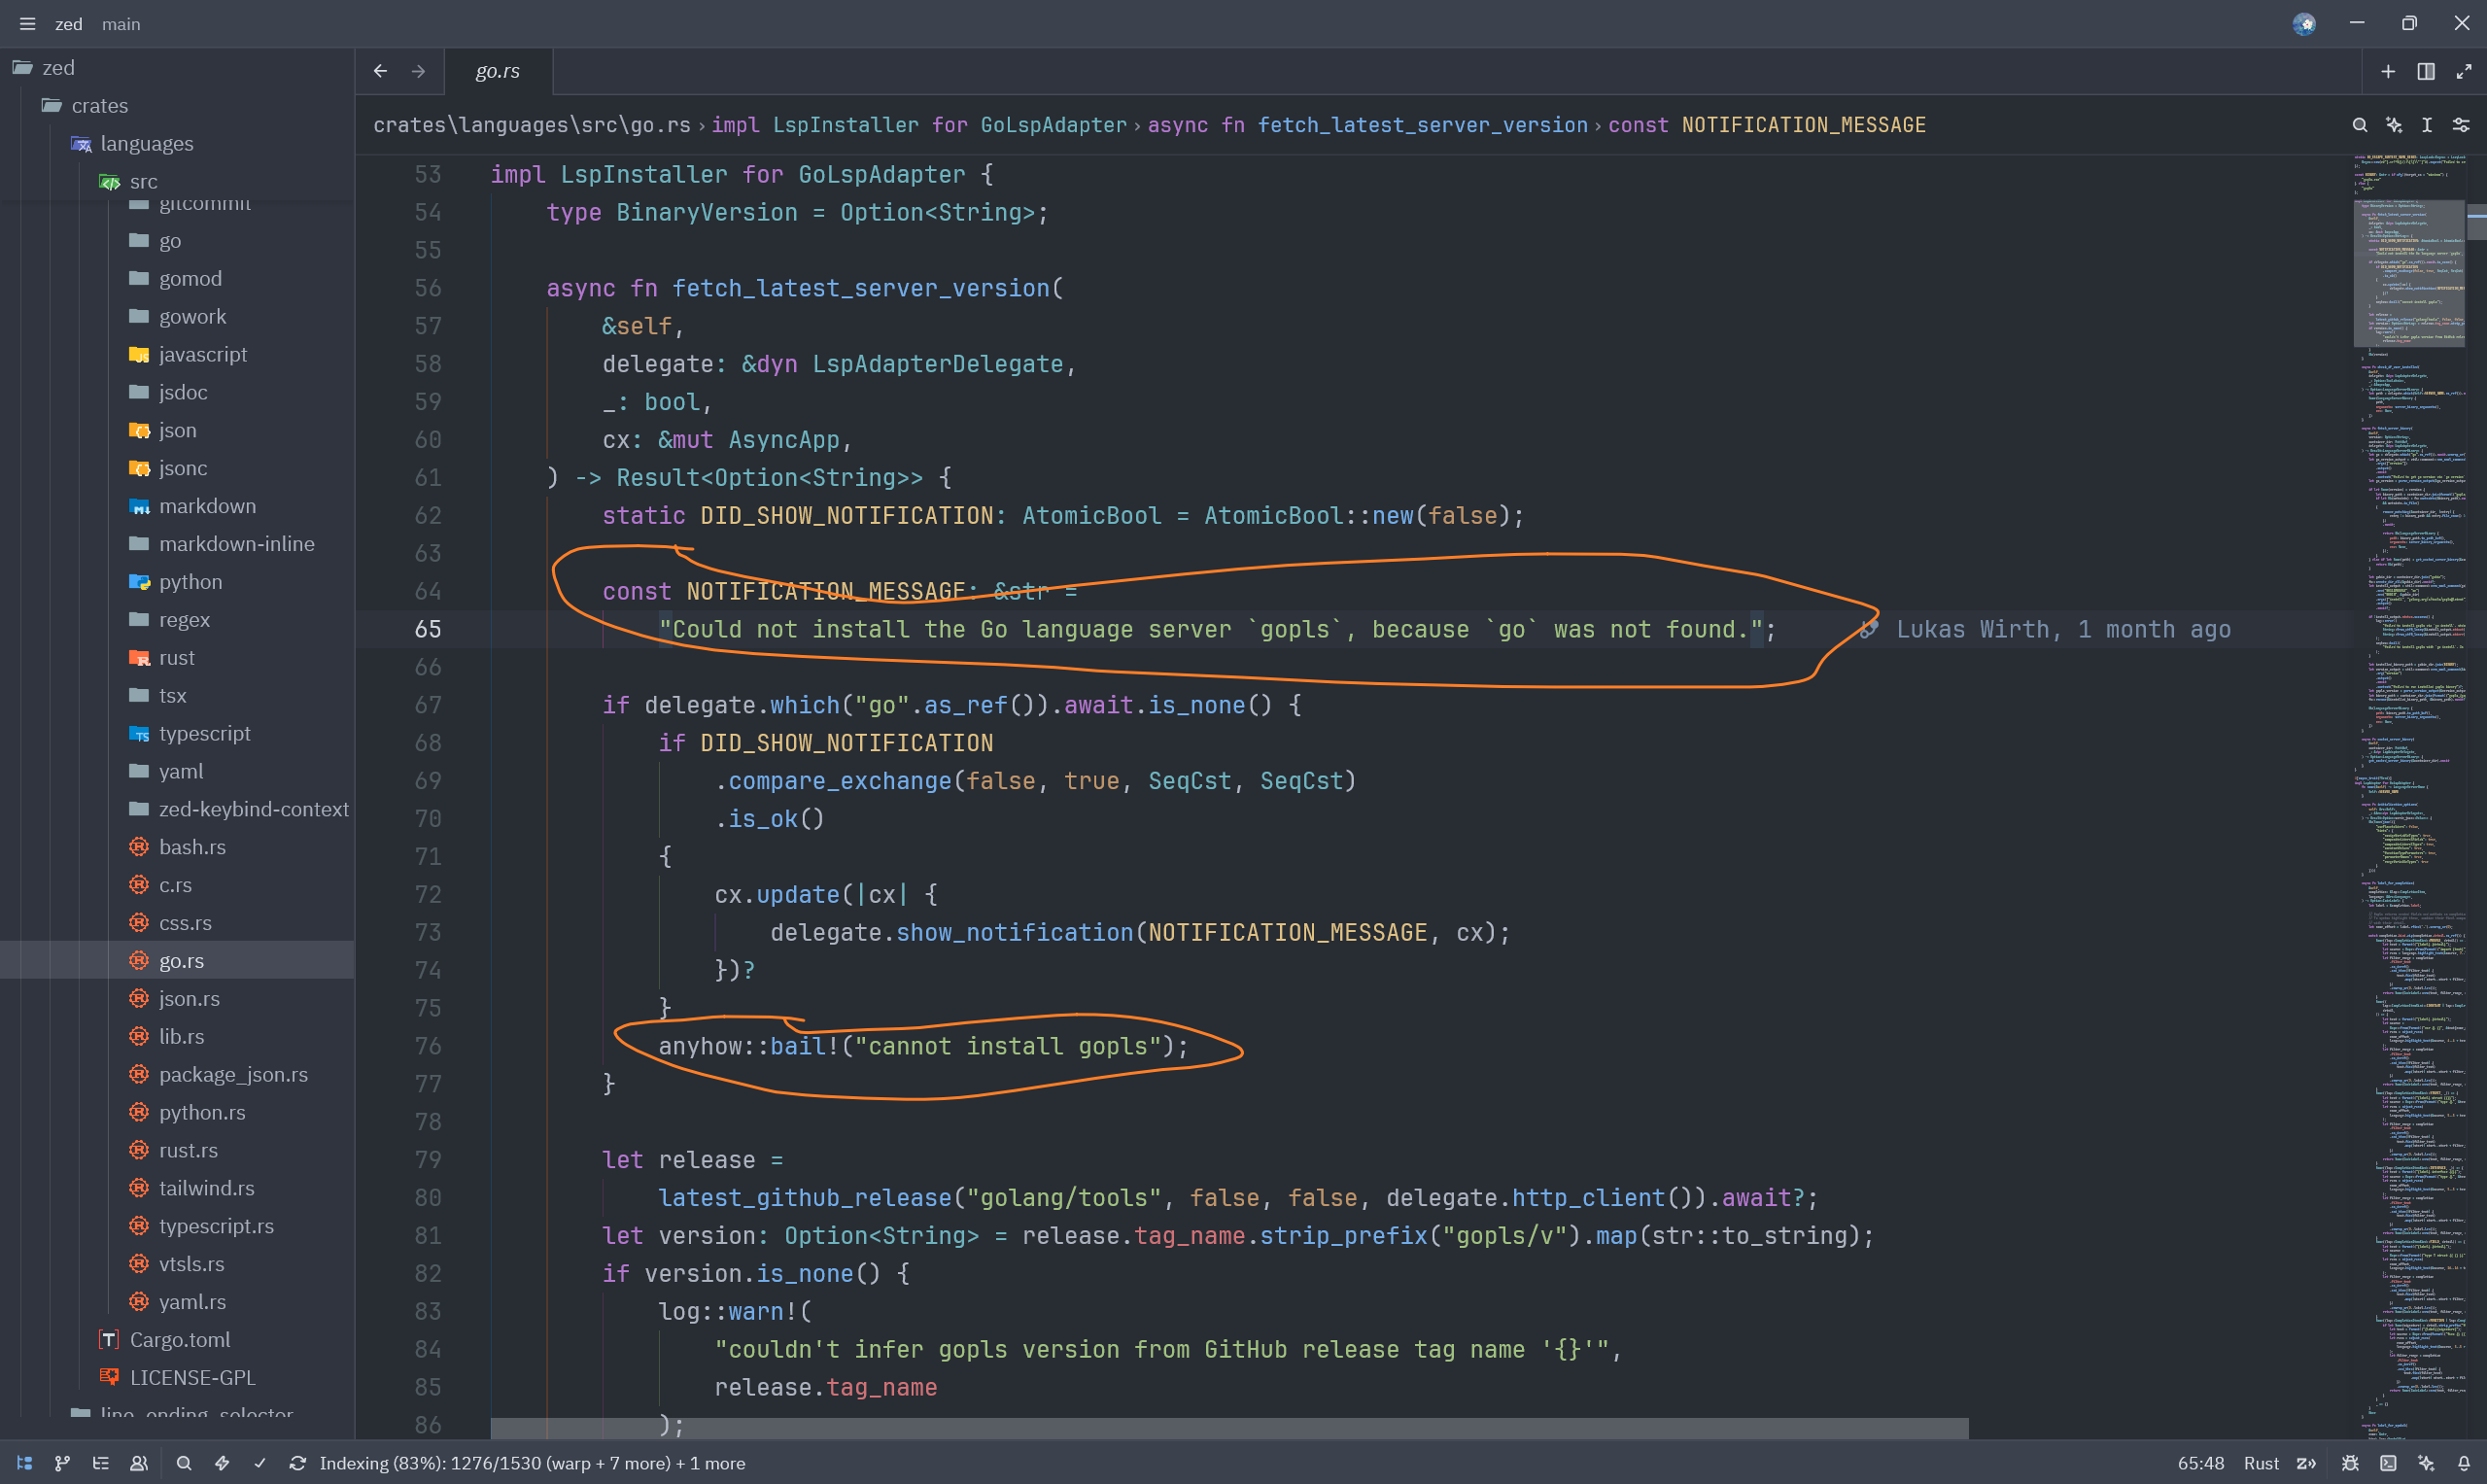
Task: Click the buffer search magnifier in toolbar
Action: (x=2359, y=125)
